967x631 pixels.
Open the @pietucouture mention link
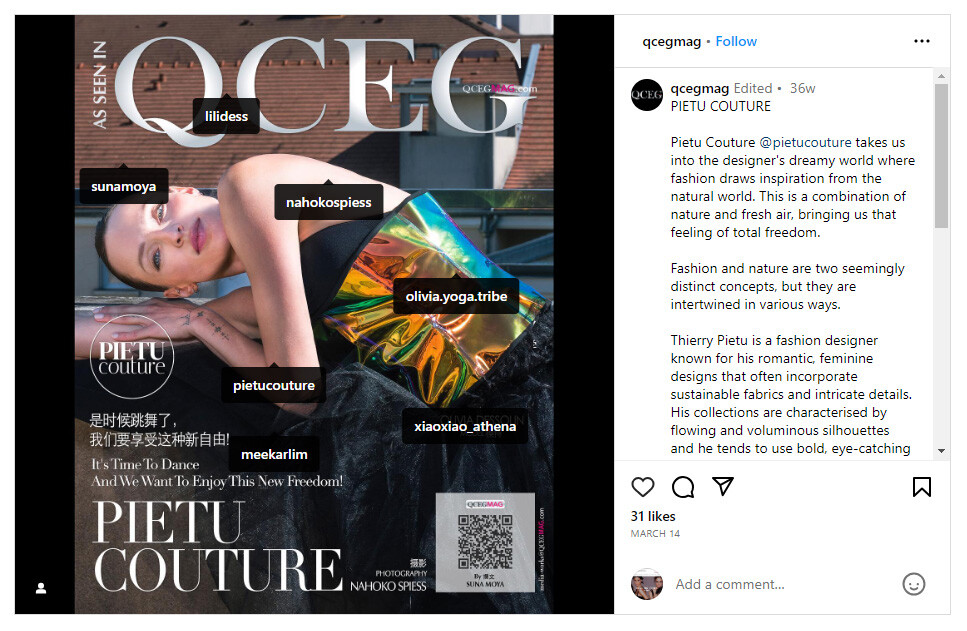coord(805,142)
